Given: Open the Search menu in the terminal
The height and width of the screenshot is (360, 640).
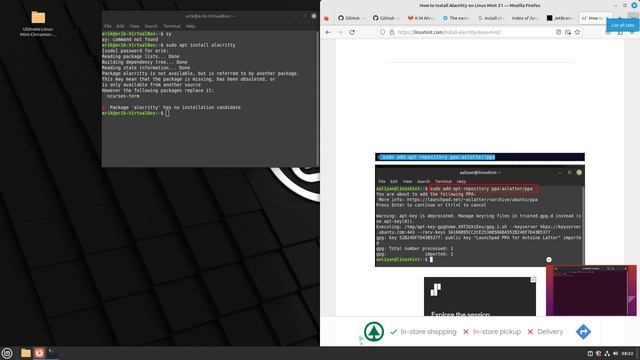Looking at the screenshot, I should (x=151, y=26).
